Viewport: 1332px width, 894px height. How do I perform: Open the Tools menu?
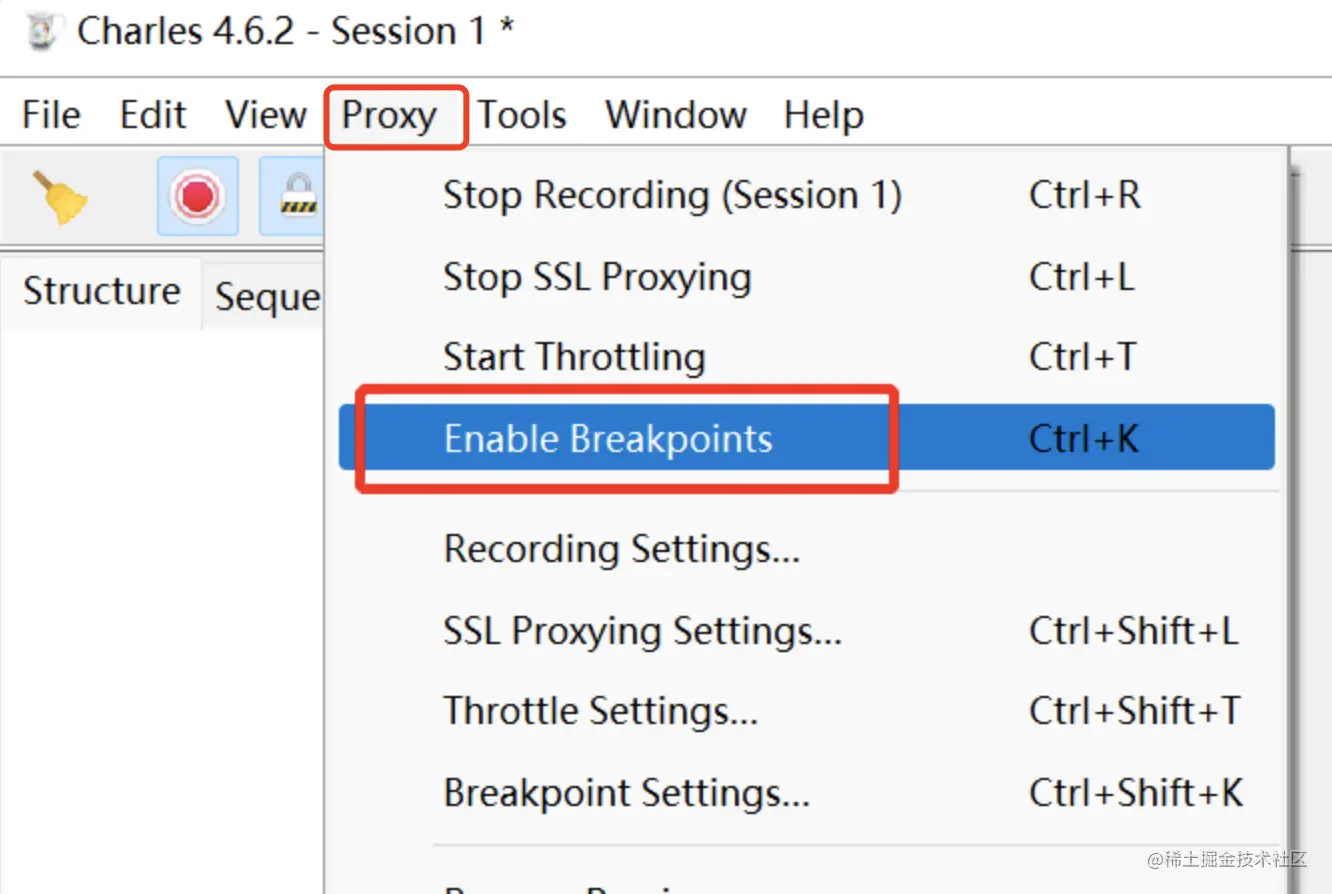coord(522,115)
